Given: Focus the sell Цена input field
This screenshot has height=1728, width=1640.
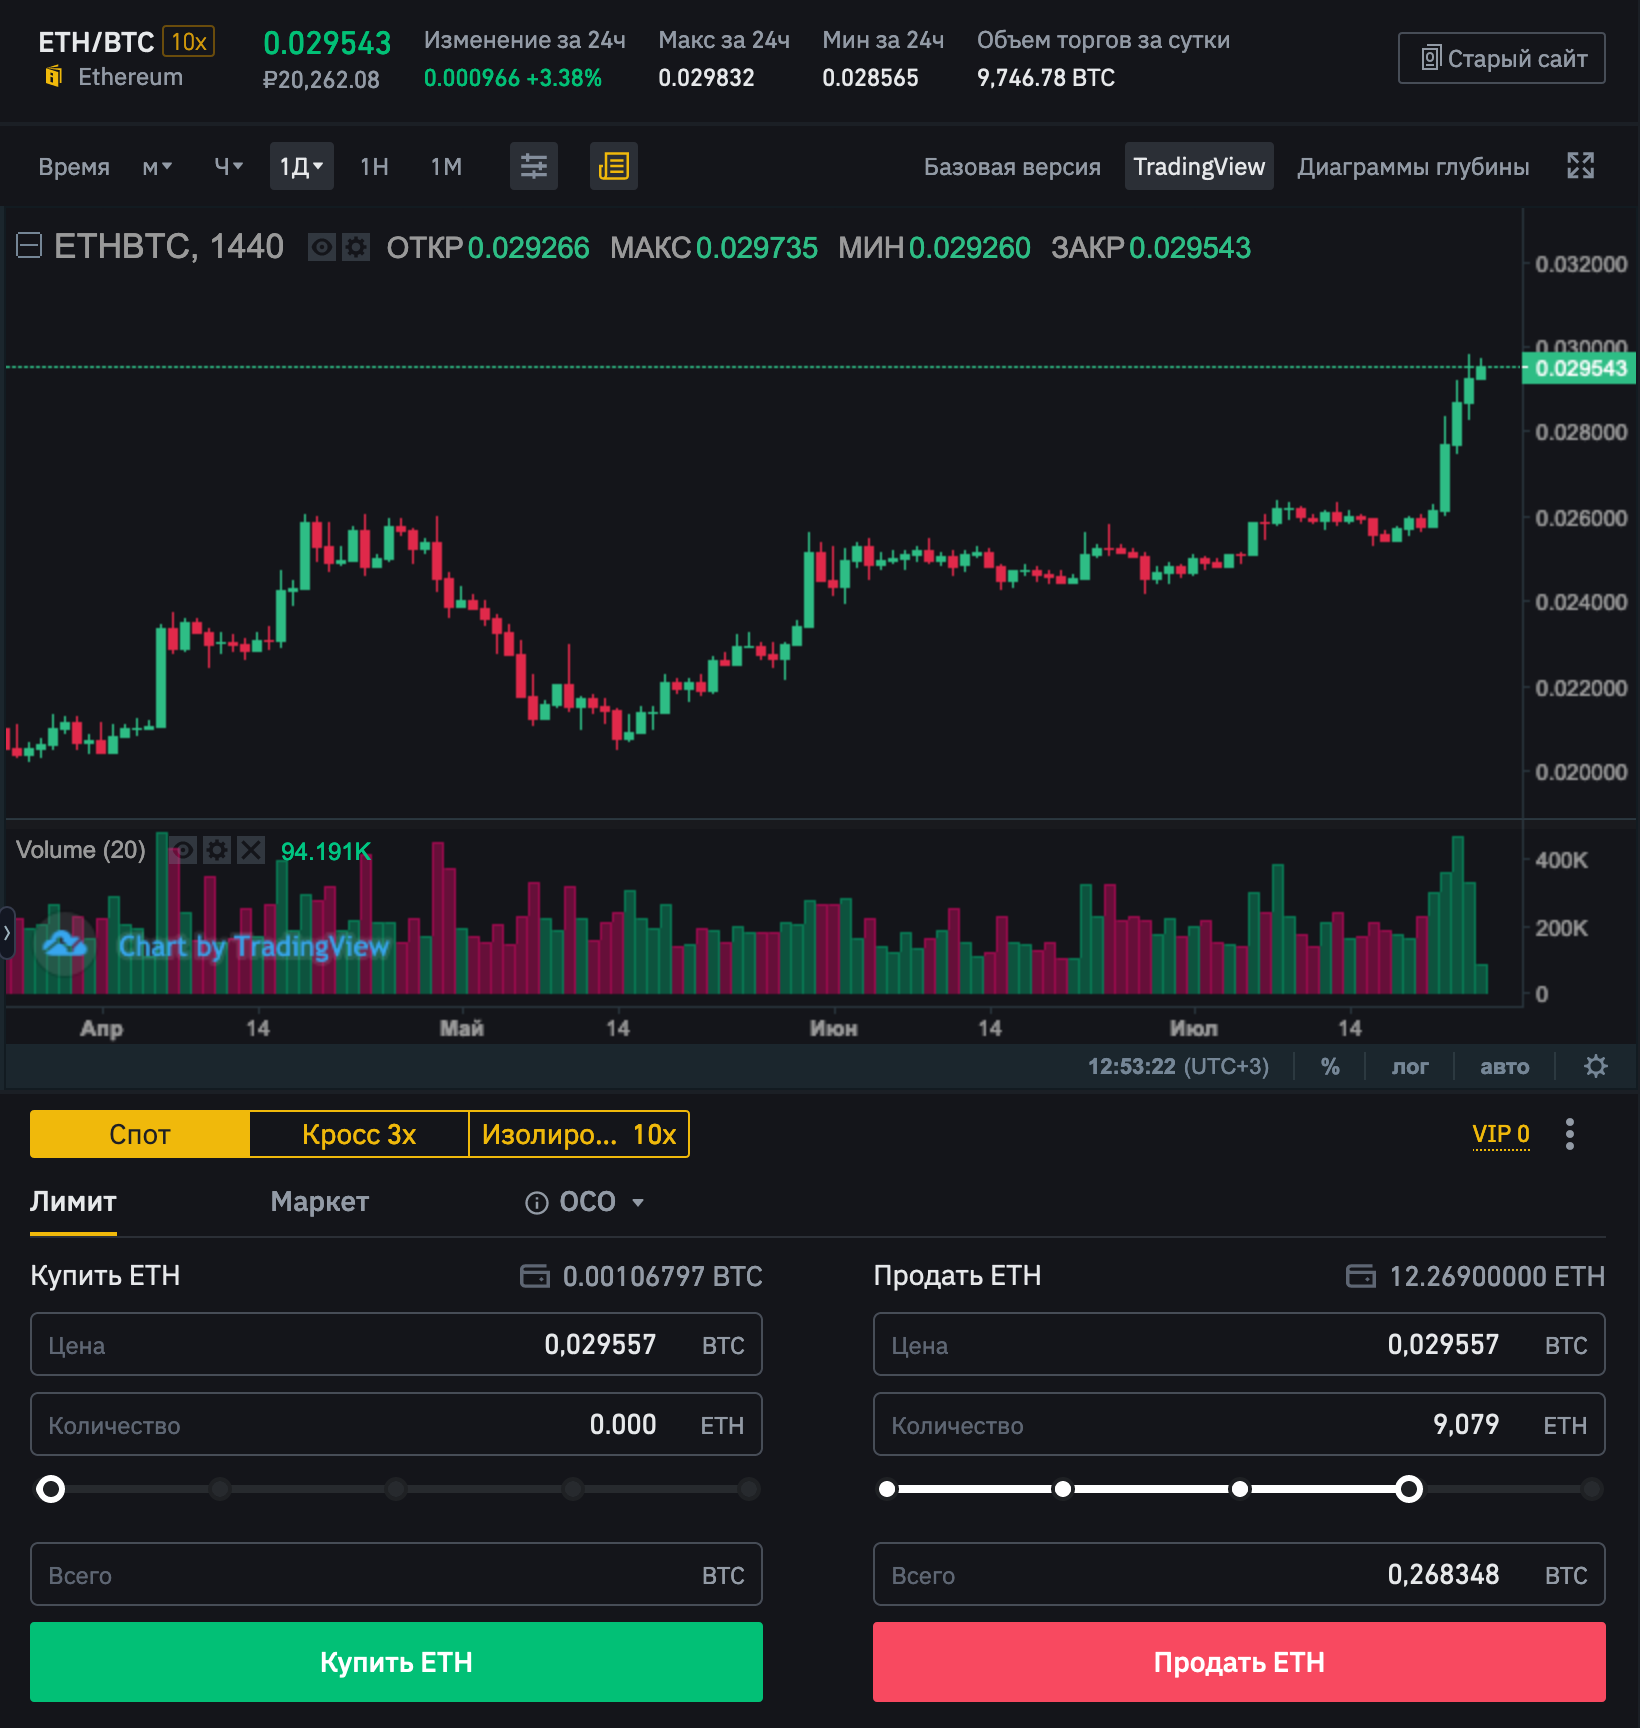Looking at the screenshot, I should (x=1239, y=1344).
